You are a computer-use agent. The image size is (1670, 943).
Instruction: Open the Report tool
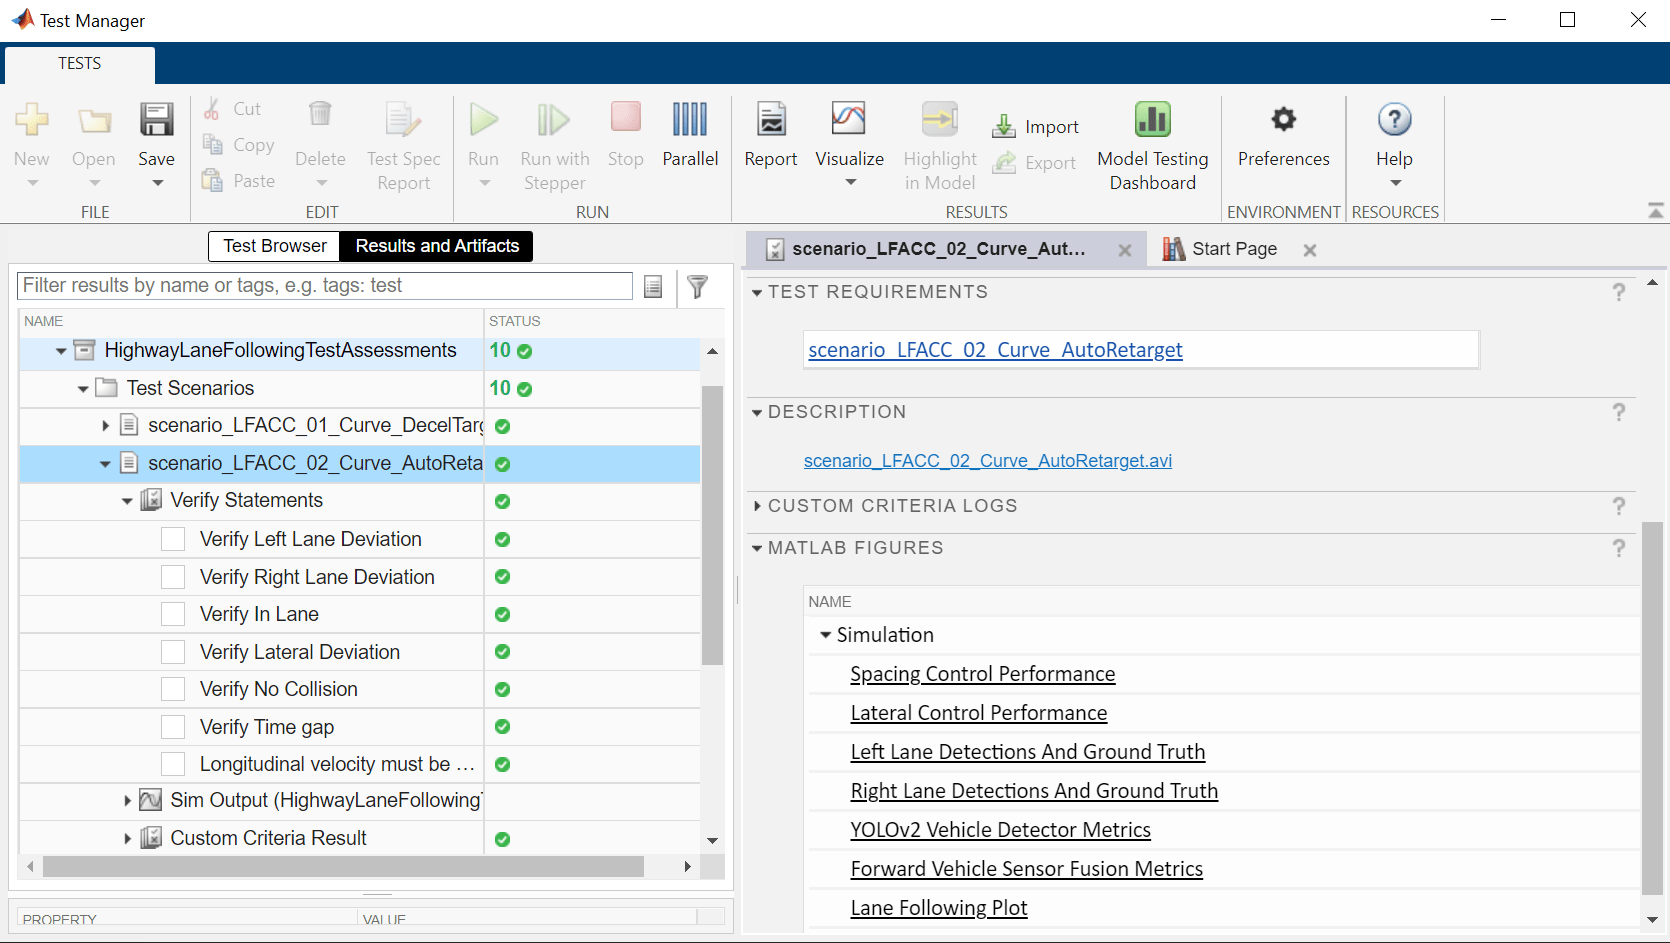[770, 121]
